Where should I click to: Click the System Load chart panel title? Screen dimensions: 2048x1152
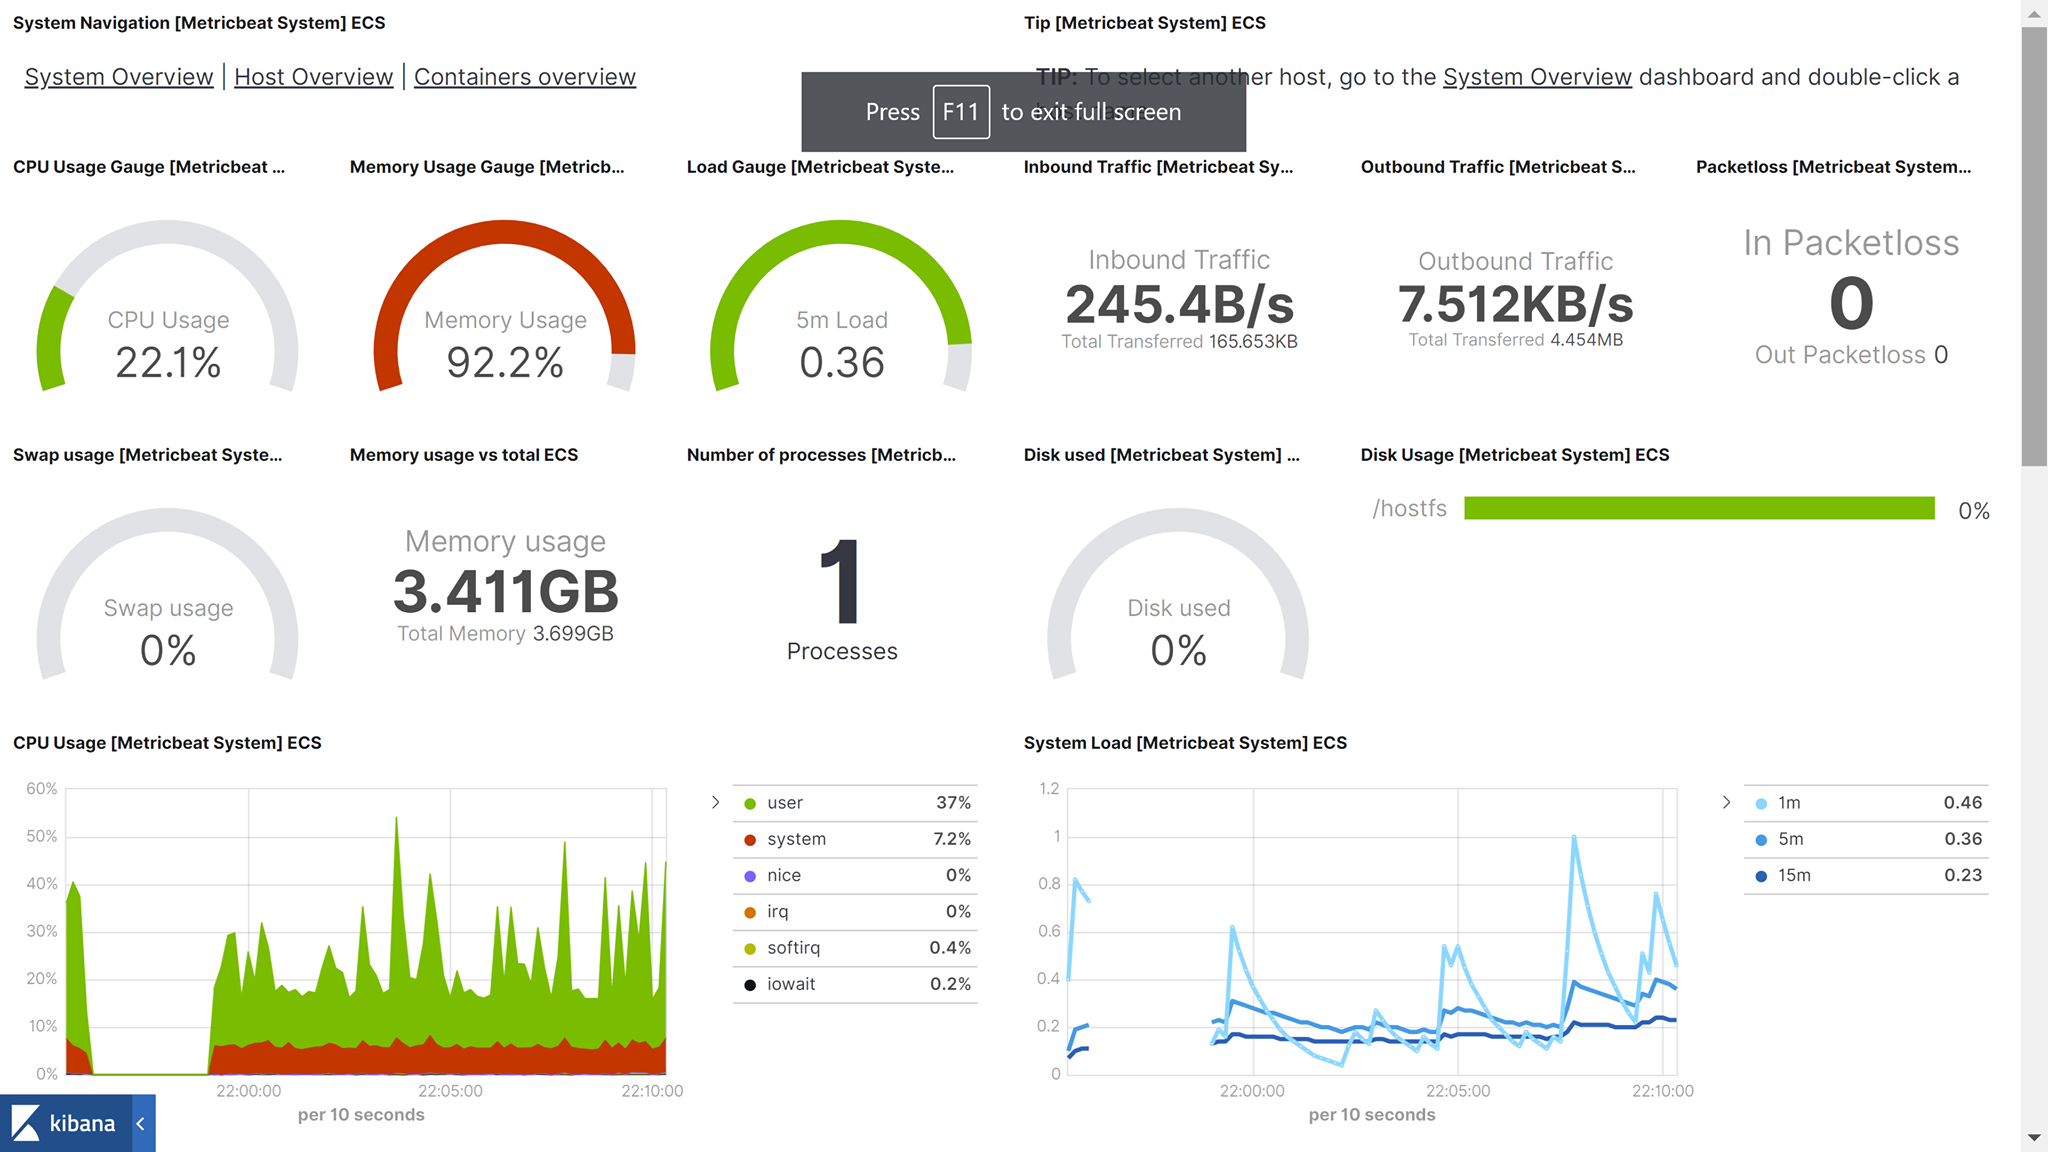1185,743
